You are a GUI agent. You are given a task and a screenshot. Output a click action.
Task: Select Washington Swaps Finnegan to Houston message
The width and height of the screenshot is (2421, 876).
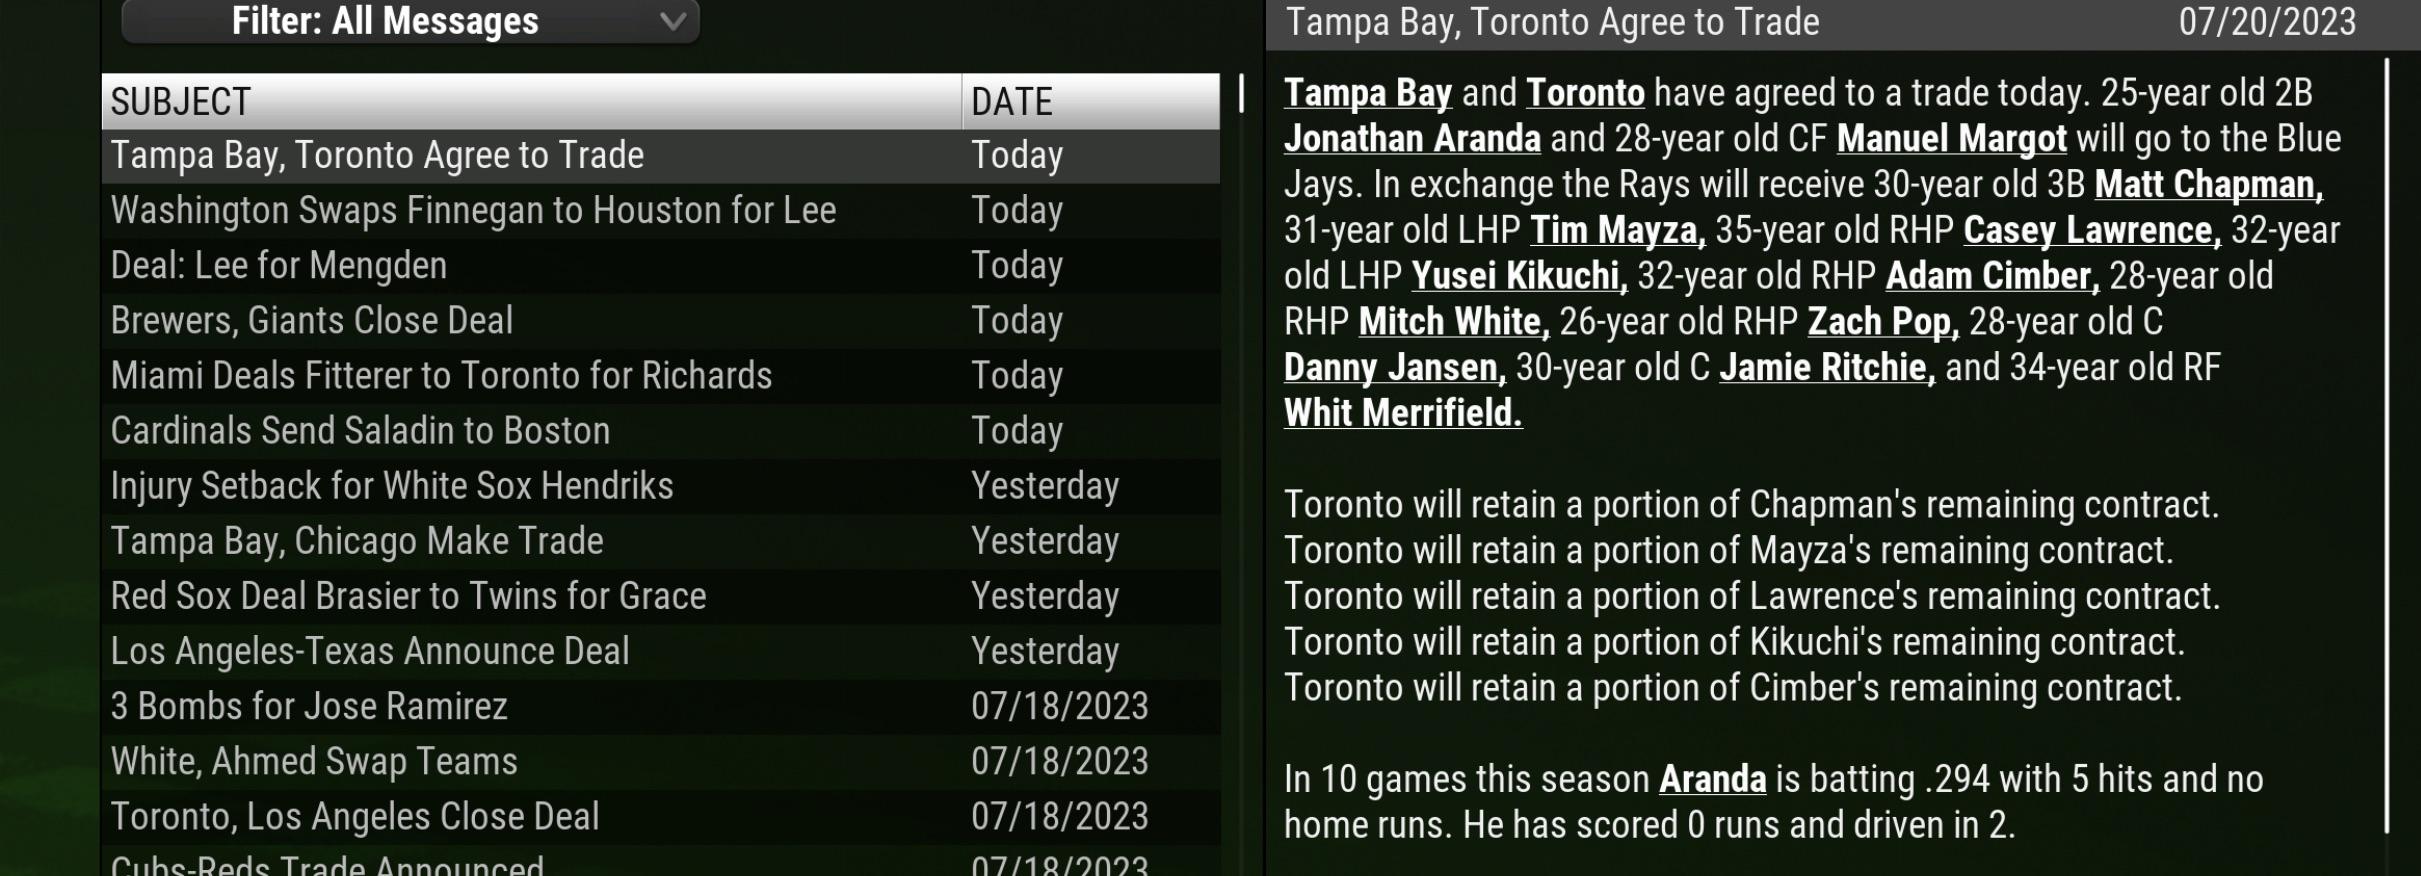(660, 211)
